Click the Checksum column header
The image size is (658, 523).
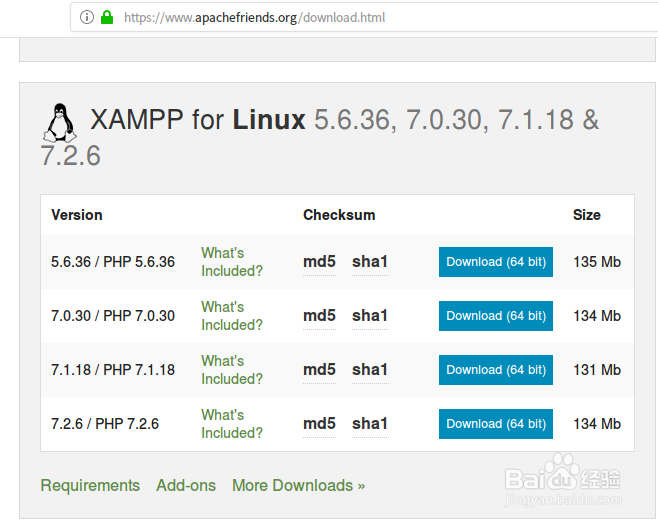339,215
